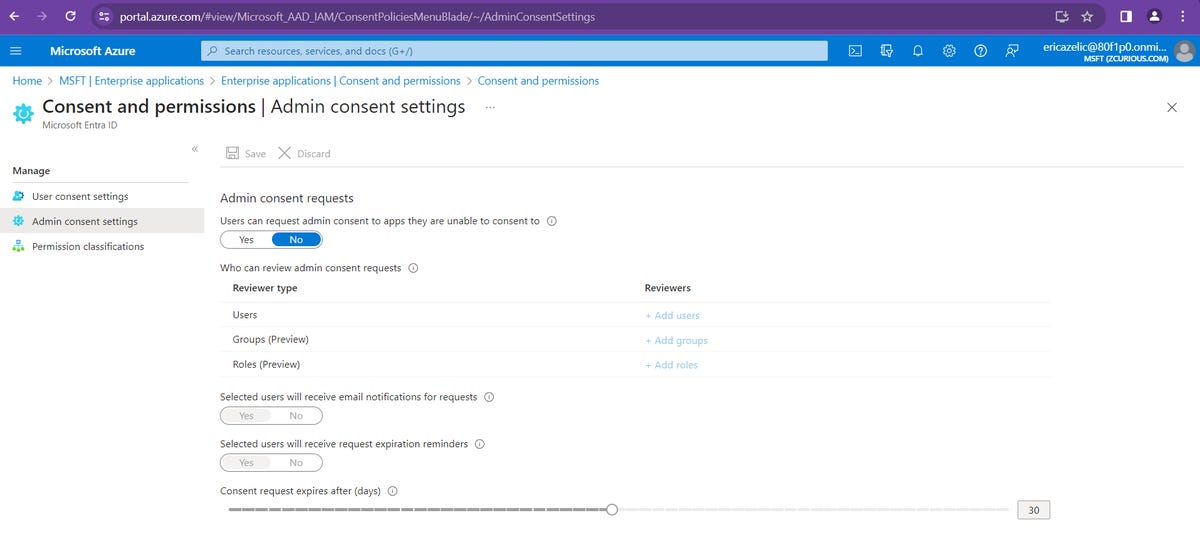The height and width of the screenshot is (545, 1200).
Task: Go back using browser back arrow
Action: (14, 16)
